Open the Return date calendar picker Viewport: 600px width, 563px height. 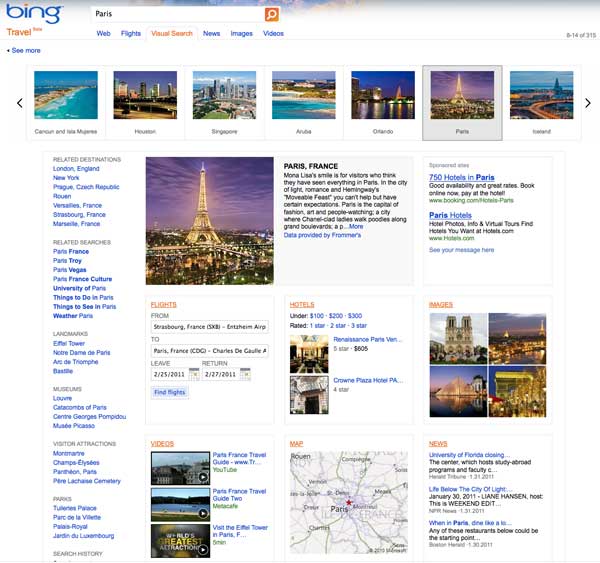point(244,374)
